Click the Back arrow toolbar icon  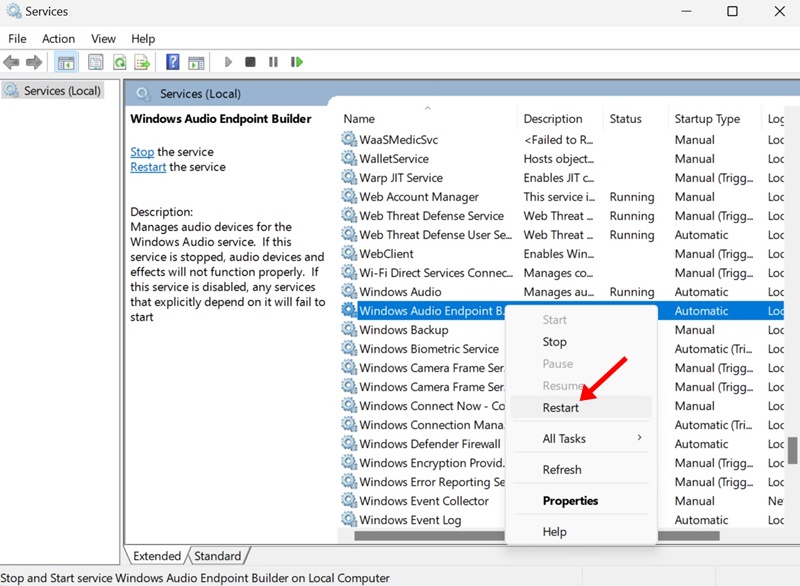click(x=11, y=62)
